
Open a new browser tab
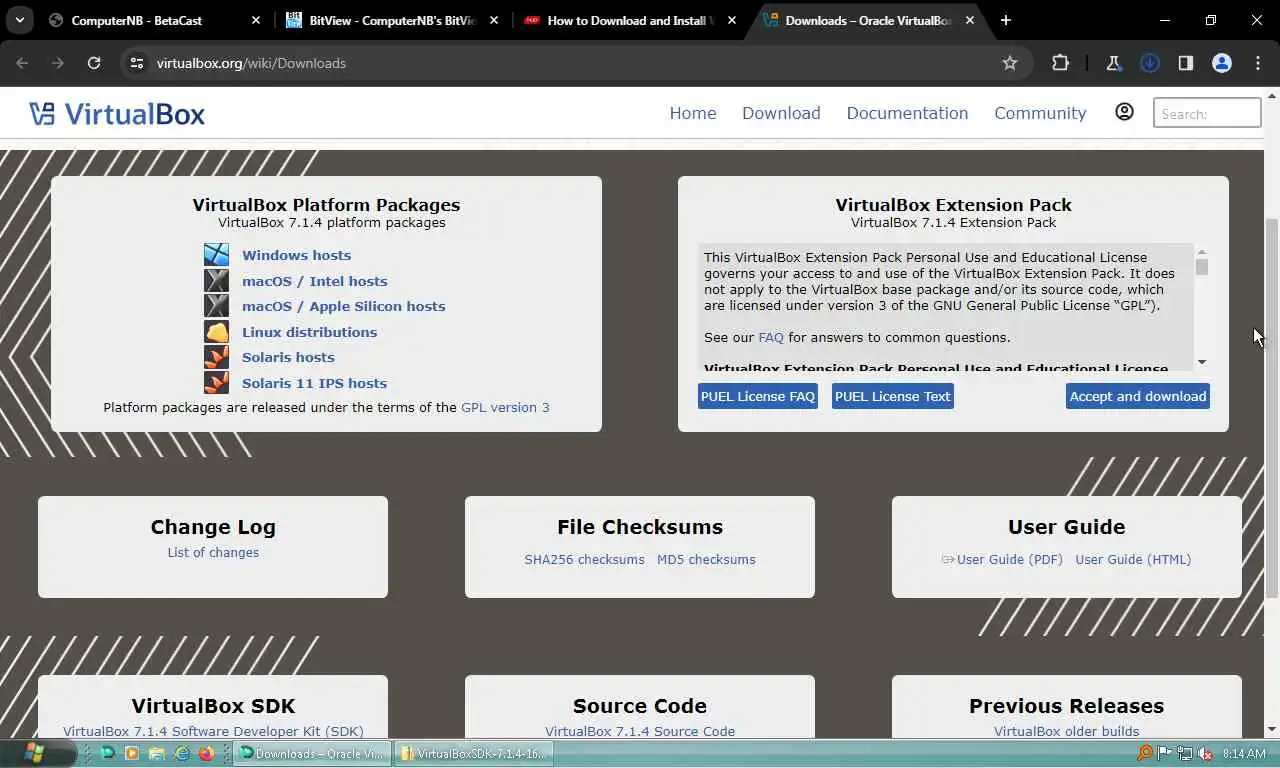click(1006, 20)
